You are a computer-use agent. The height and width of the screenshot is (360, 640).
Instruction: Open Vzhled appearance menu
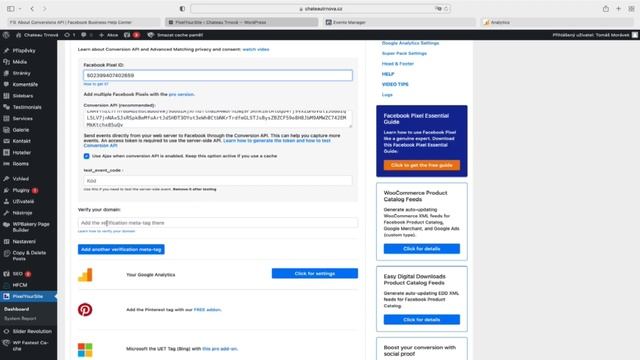20,179
